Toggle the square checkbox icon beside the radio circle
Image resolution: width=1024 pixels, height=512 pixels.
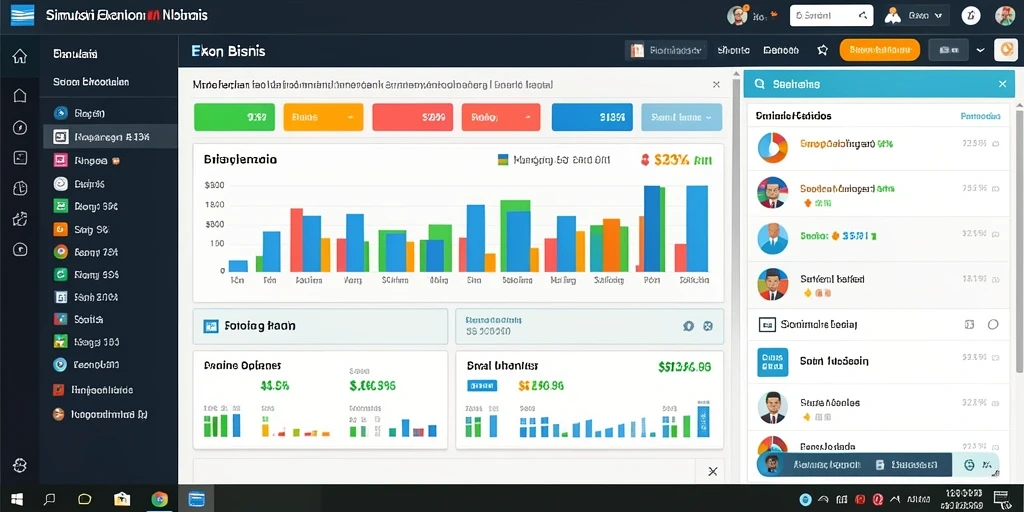969,325
